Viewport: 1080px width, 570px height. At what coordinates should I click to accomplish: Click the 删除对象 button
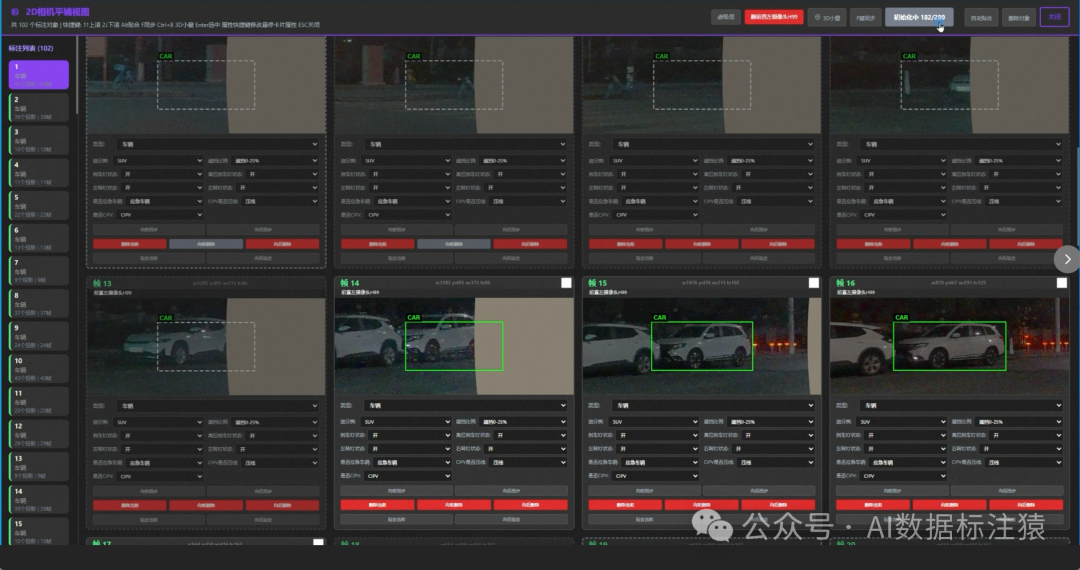[x=1019, y=17]
